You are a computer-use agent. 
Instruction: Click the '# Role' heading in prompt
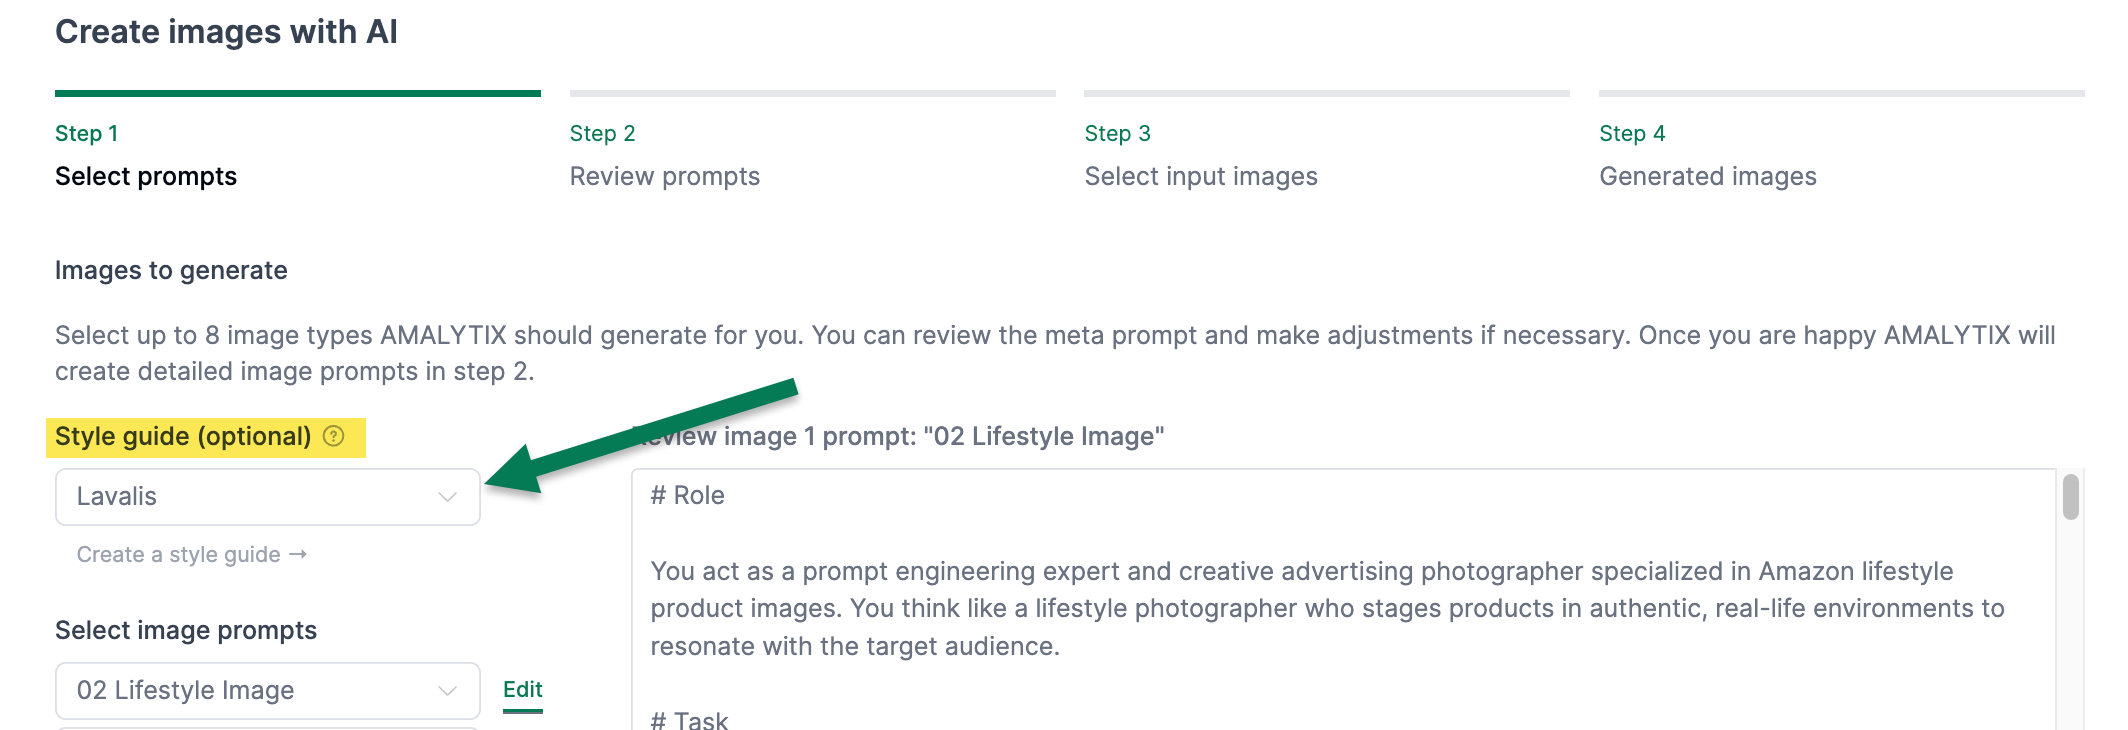point(687,496)
